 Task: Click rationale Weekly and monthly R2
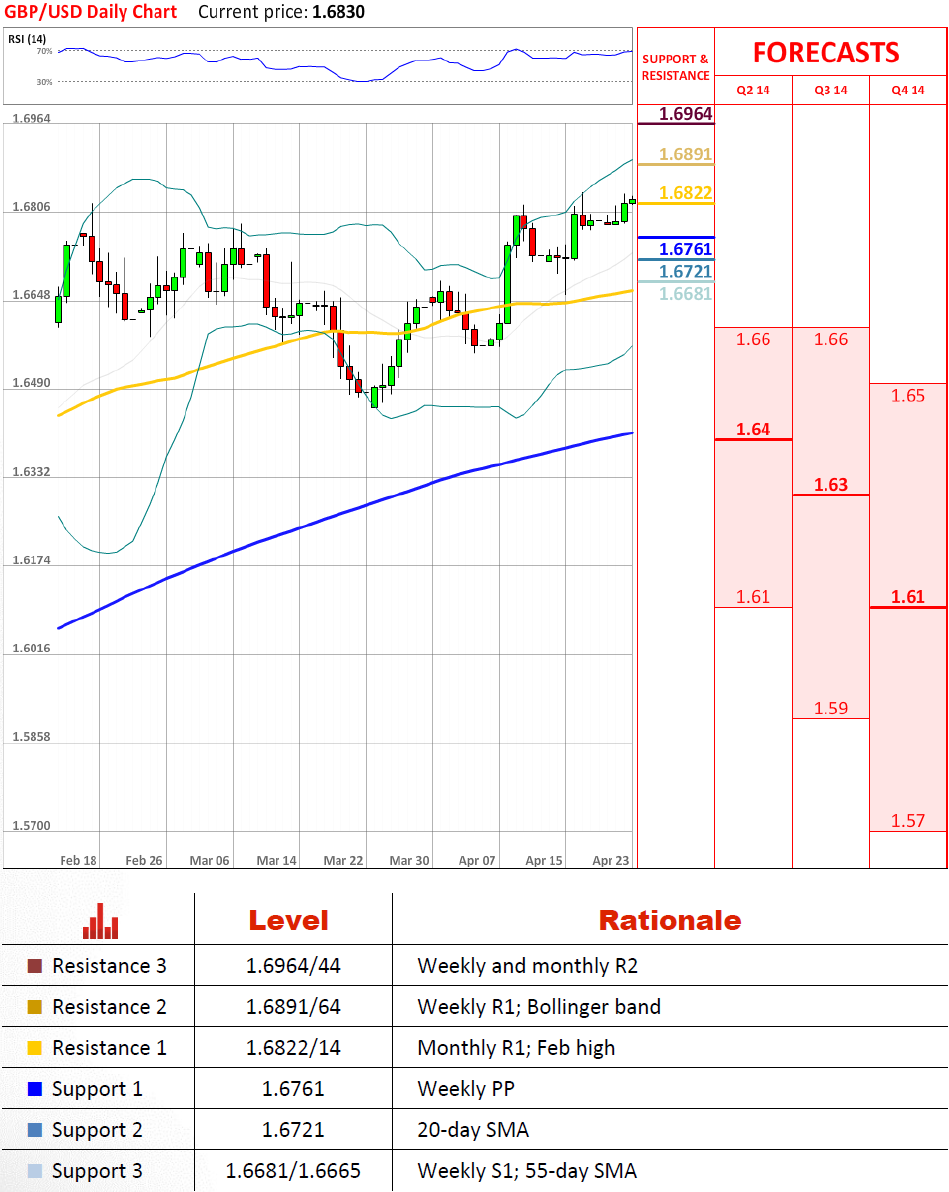pos(528,966)
